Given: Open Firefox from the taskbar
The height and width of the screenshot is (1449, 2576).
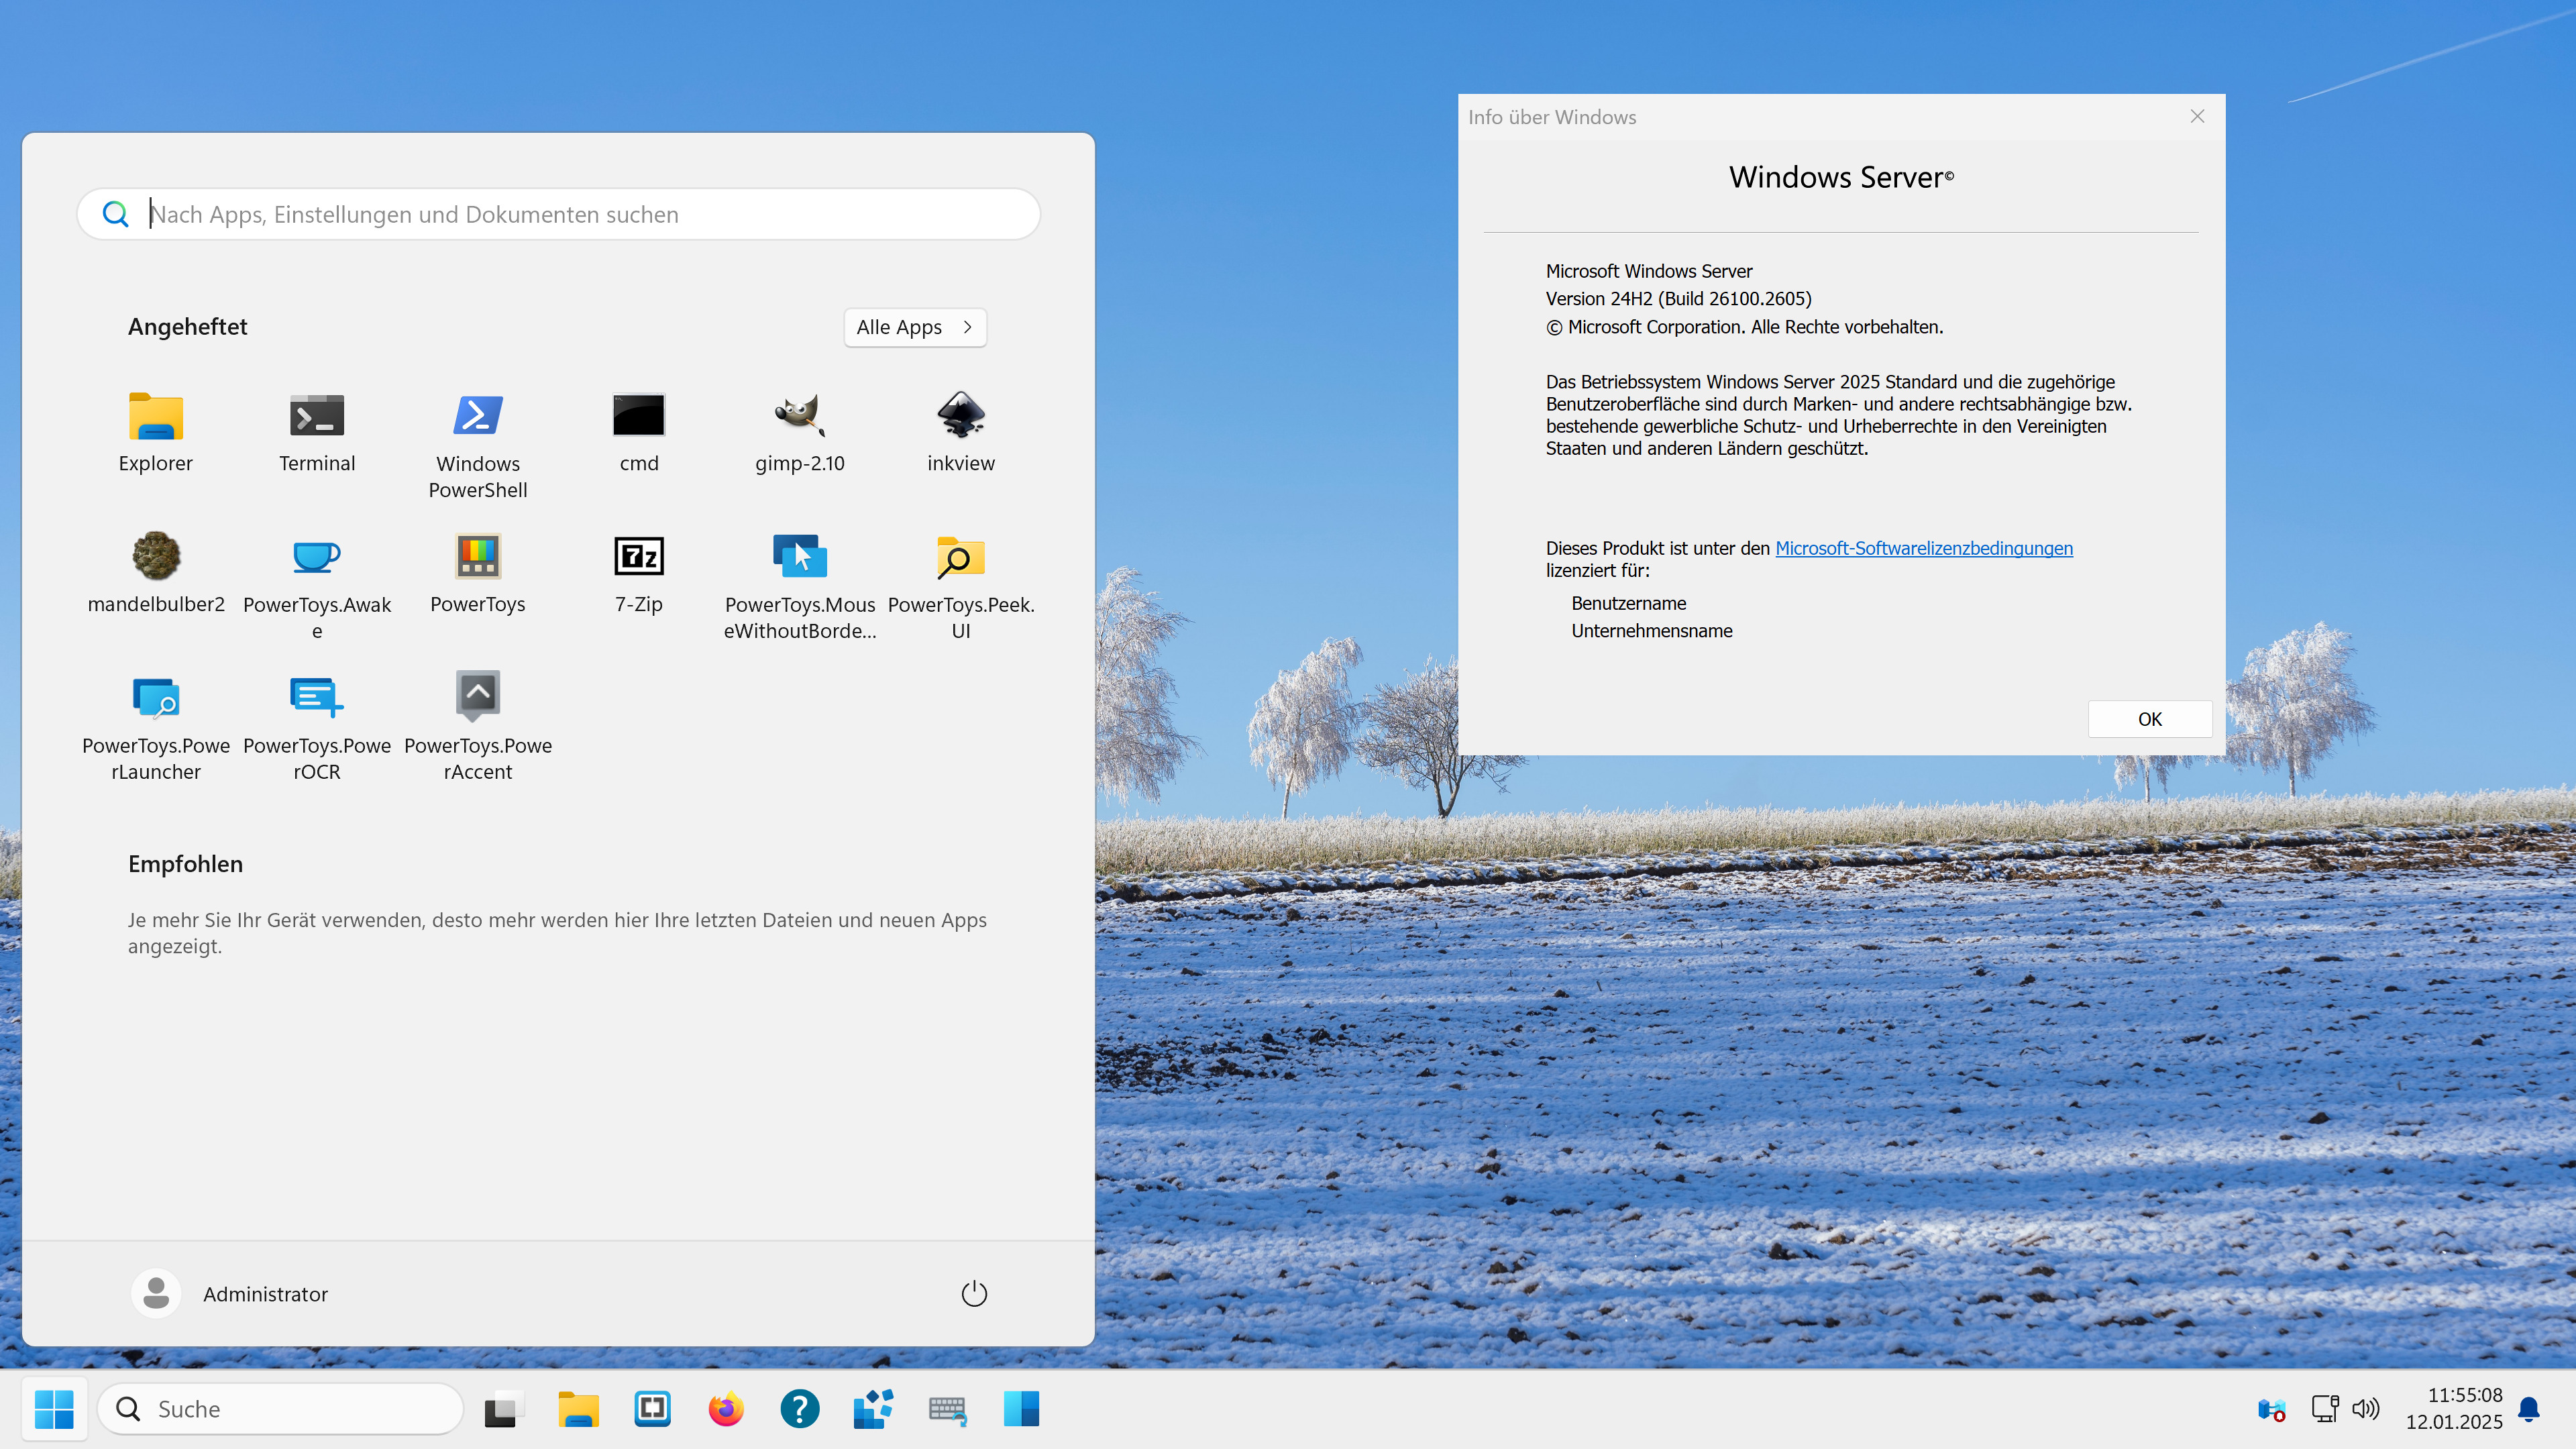Looking at the screenshot, I should tap(725, 1408).
